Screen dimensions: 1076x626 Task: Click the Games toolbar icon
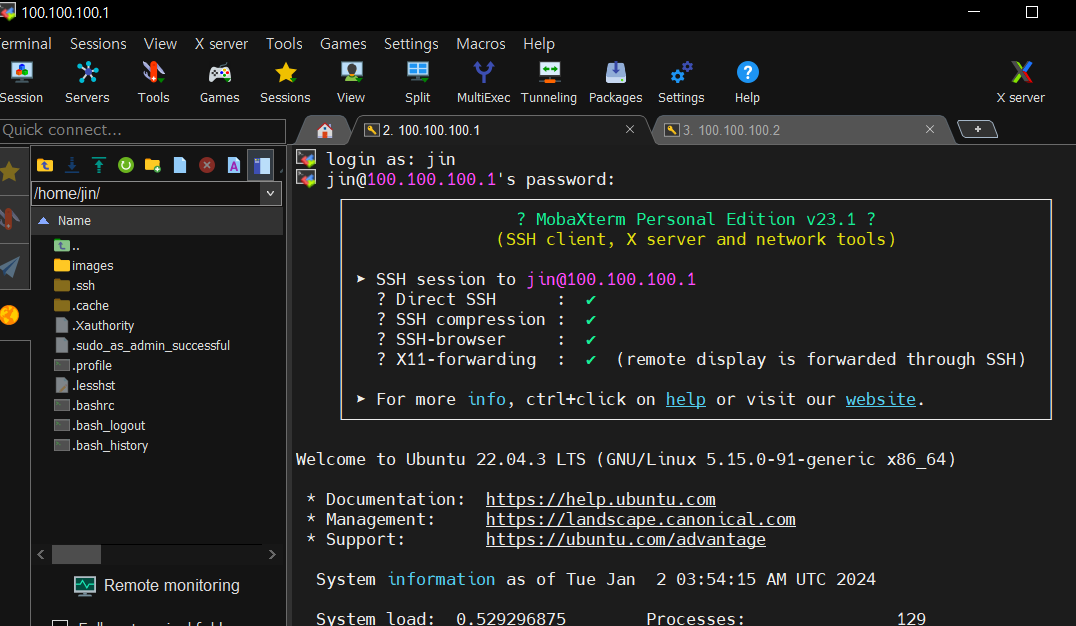[x=220, y=82]
